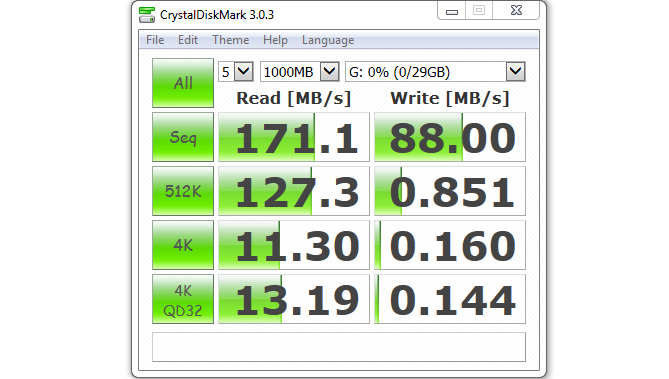Start the 512K random test
Image resolution: width=669 pixels, height=379 pixels.
pos(183,191)
